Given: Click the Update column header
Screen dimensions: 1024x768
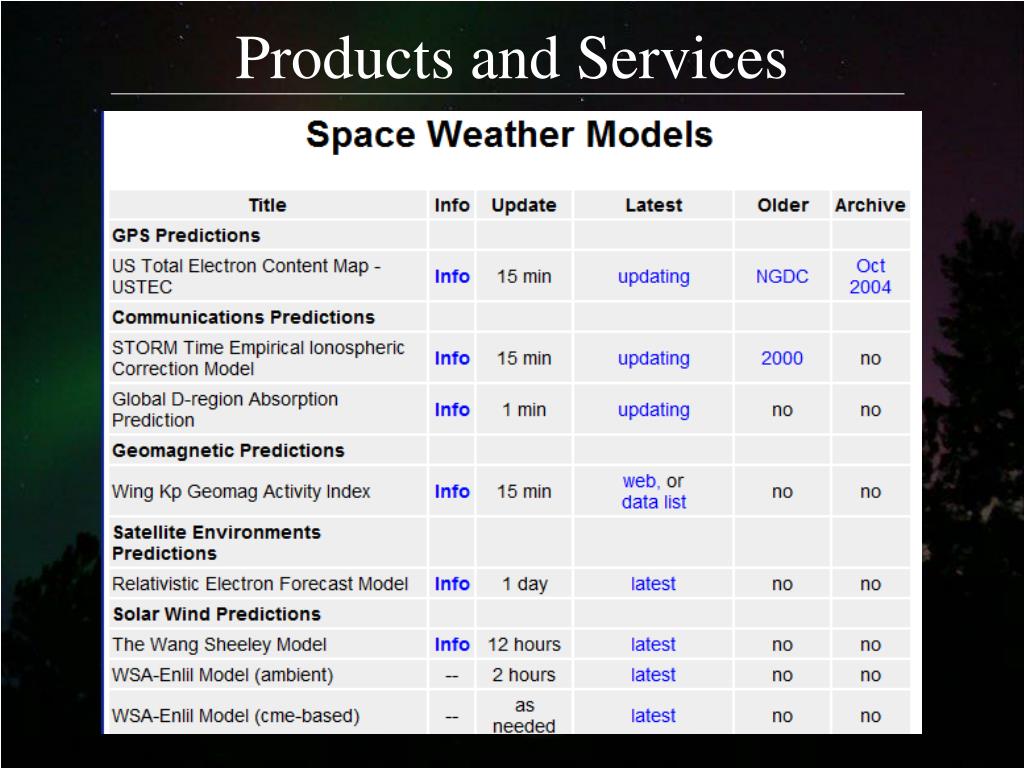Looking at the screenshot, I should click(x=524, y=205).
